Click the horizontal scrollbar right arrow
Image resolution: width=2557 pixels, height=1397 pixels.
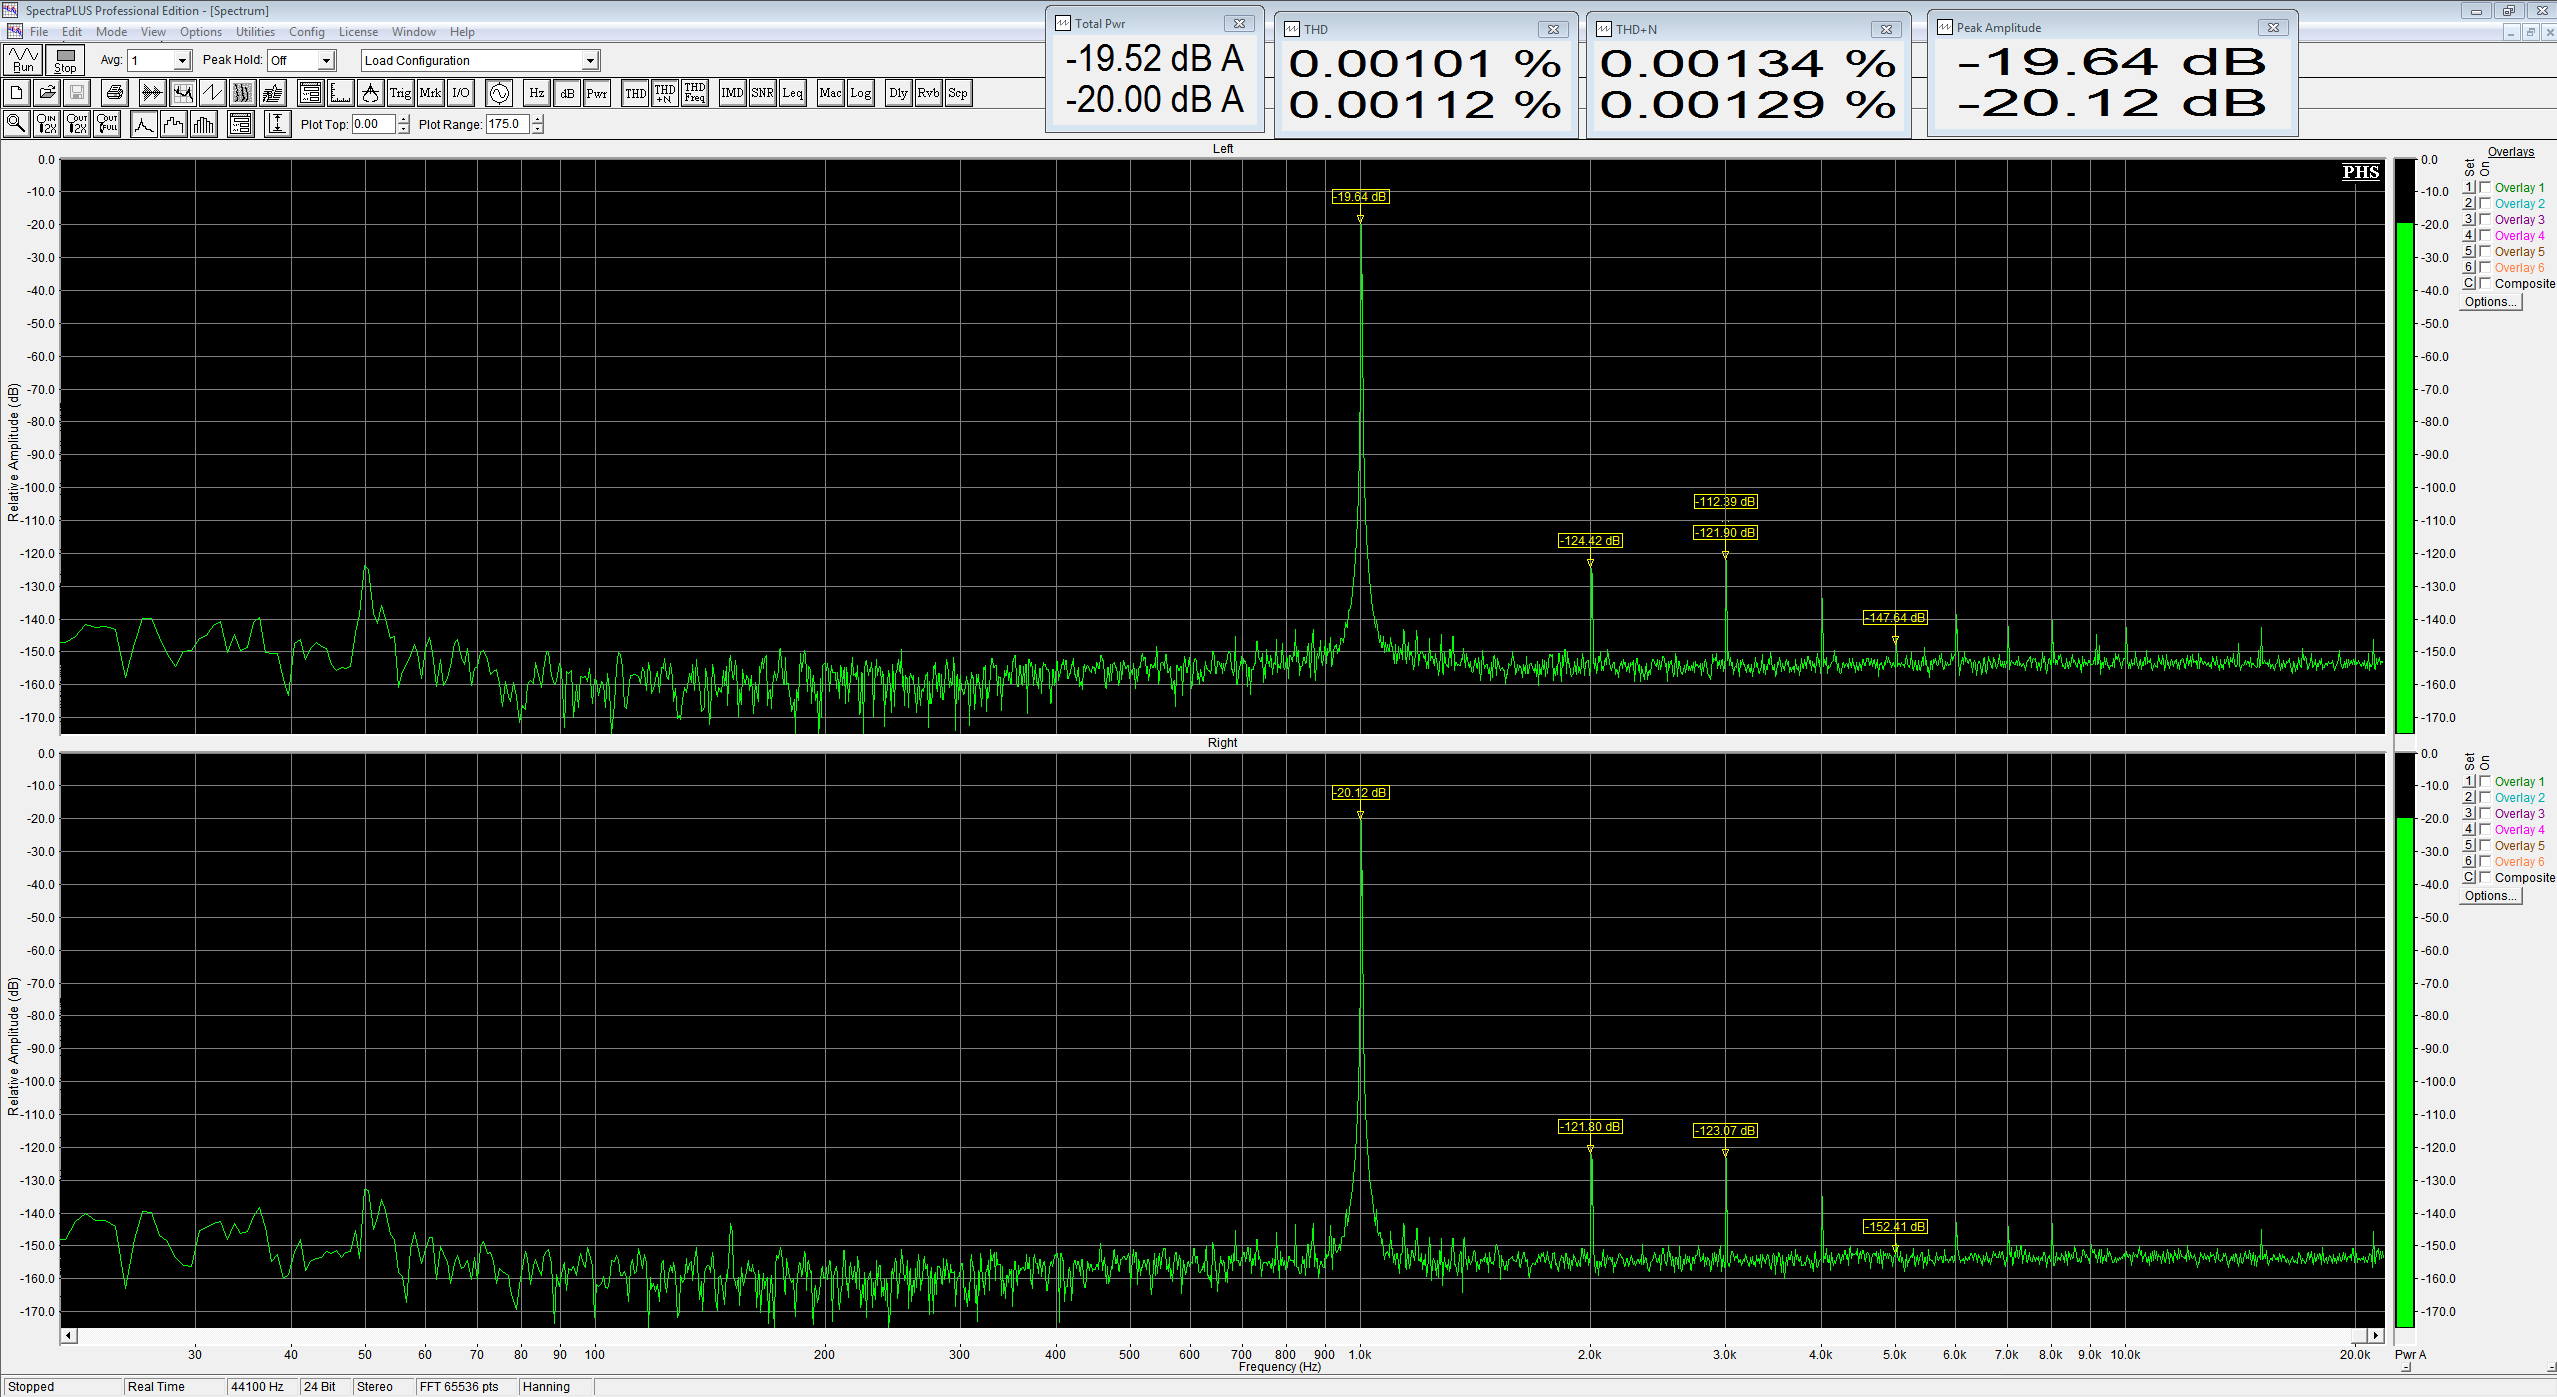[x=2376, y=1335]
